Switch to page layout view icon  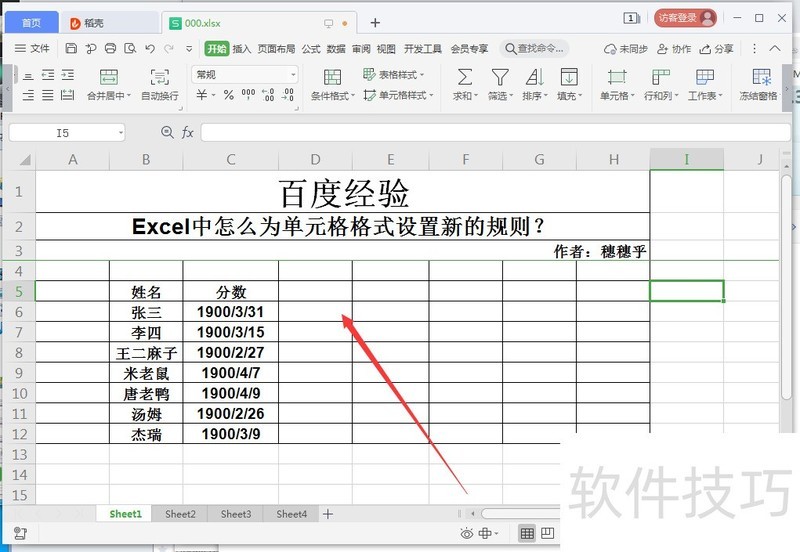(547, 534)
